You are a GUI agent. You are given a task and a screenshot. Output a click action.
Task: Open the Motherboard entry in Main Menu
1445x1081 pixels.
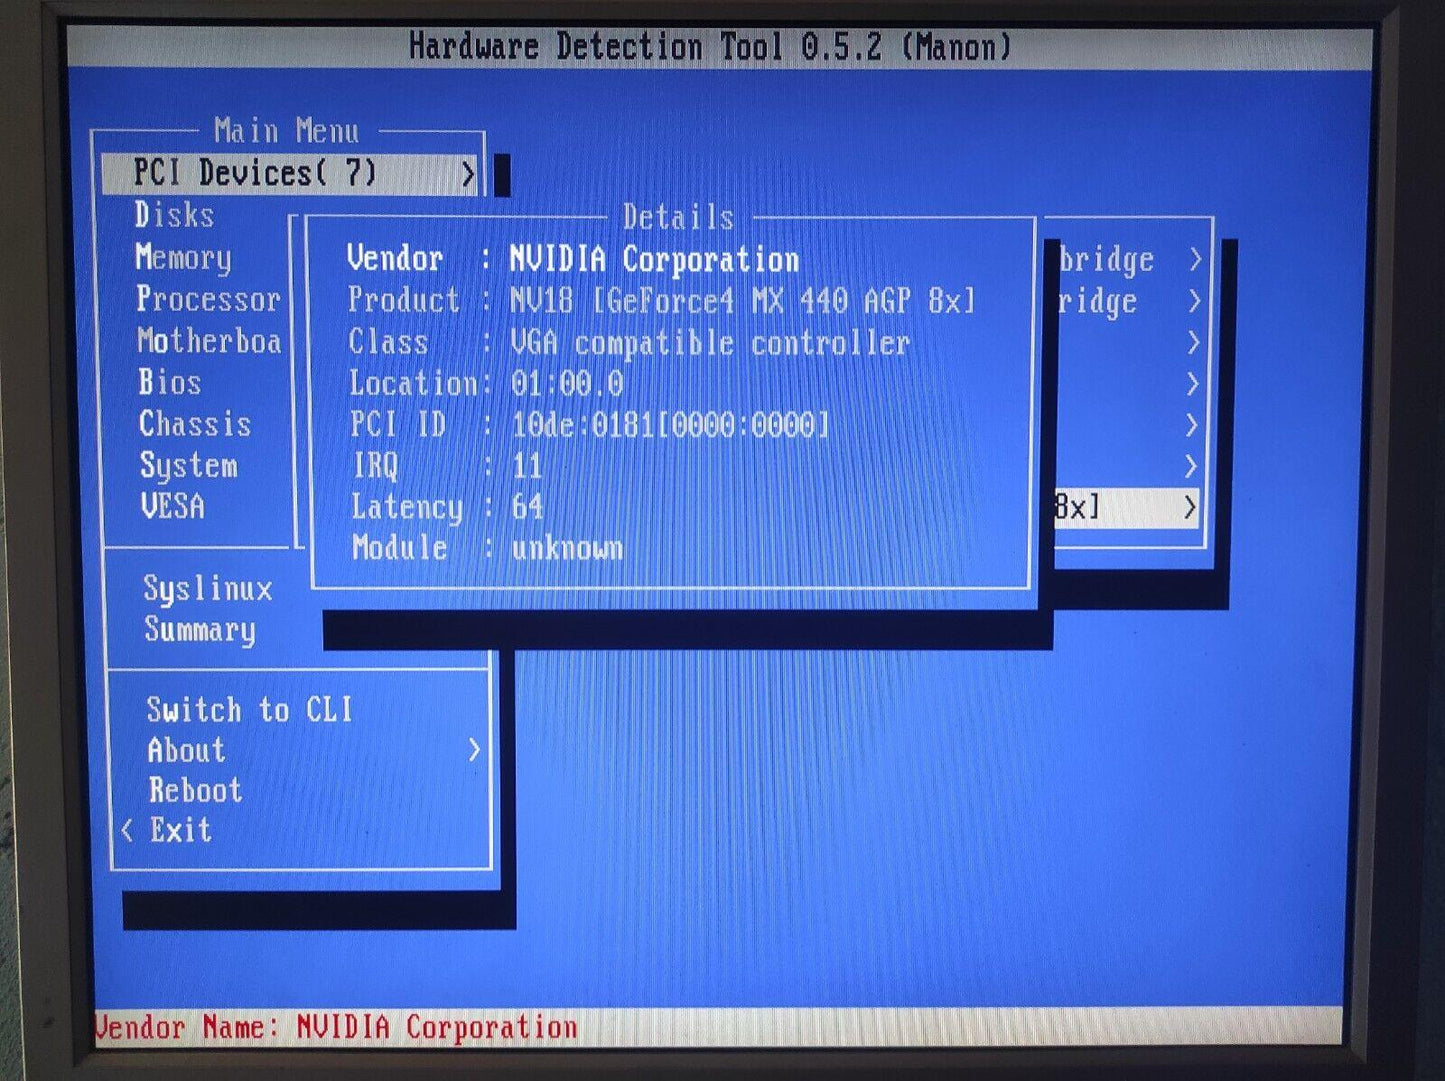tap(209, 341)
